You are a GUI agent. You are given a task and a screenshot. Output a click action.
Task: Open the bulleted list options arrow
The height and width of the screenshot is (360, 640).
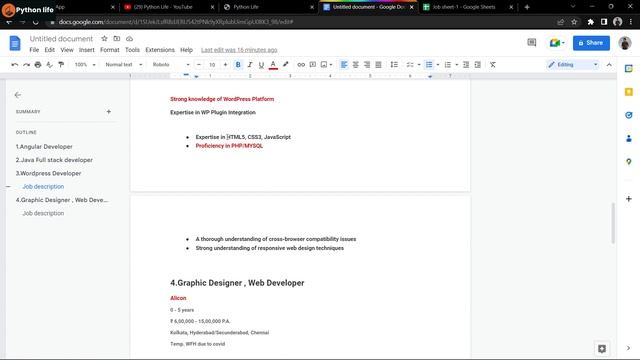pyautogui.click(x=438, y=64)
